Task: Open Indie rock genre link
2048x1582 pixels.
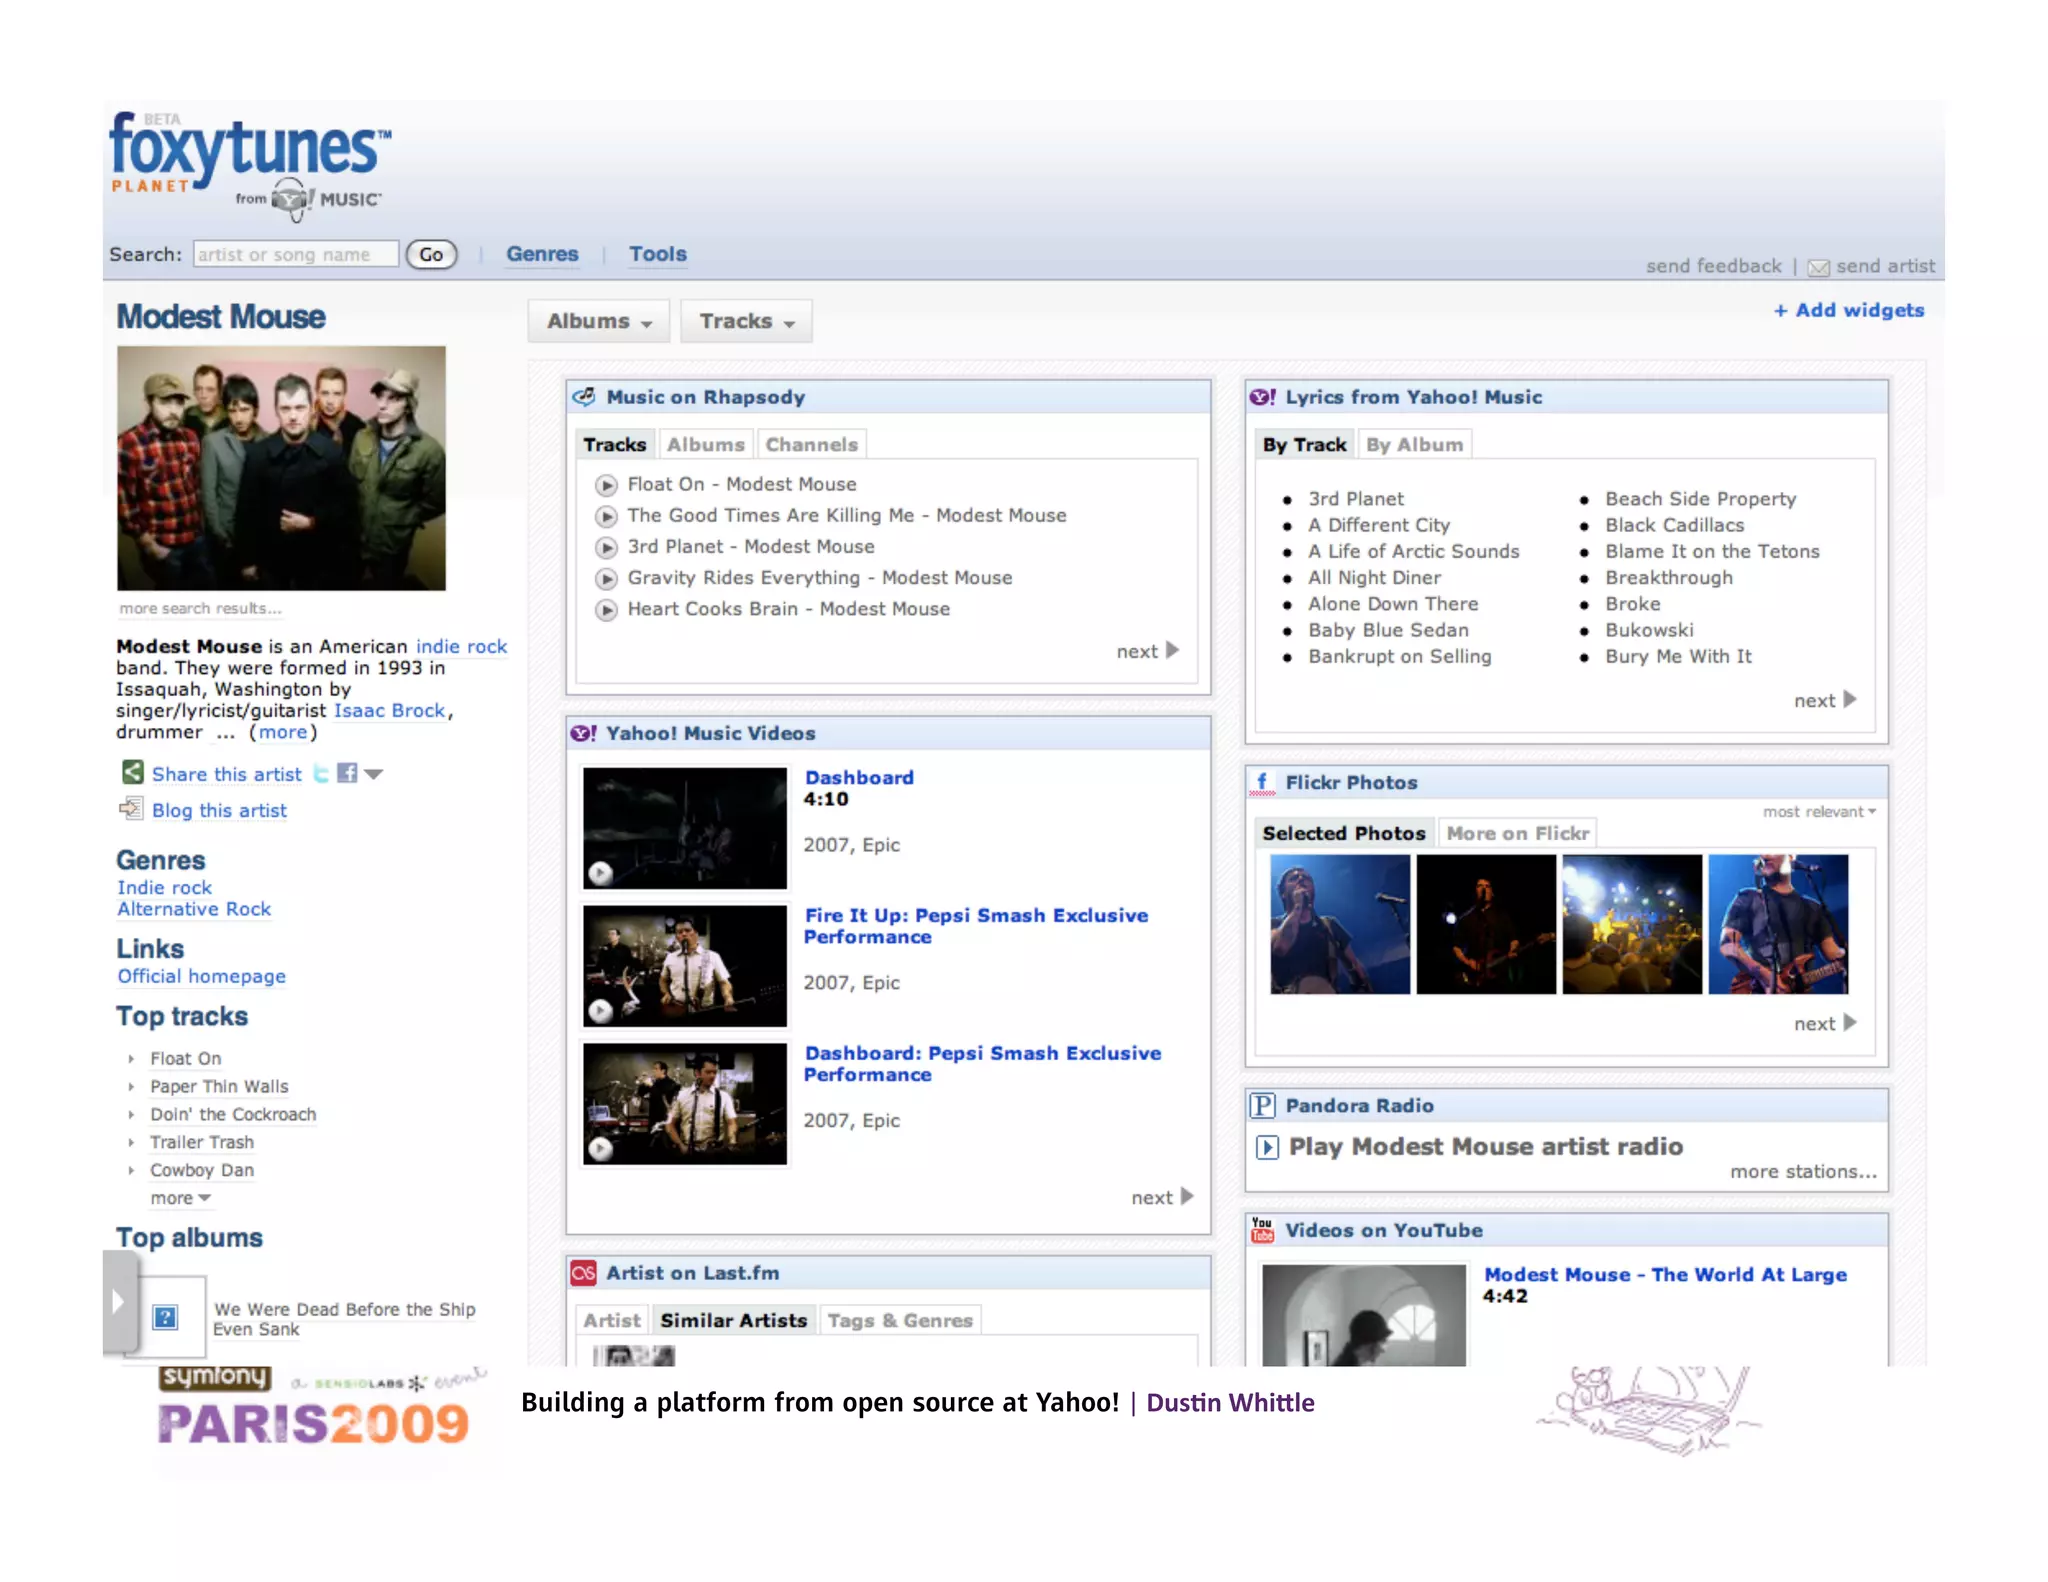Action: [x=165, y=887]
